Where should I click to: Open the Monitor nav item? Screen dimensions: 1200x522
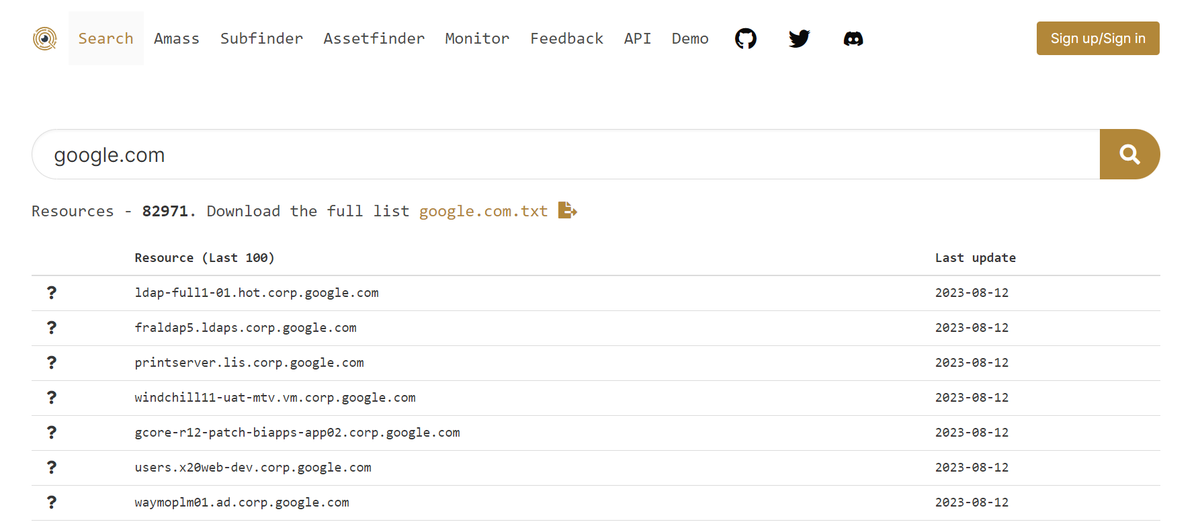click(477, 39)
